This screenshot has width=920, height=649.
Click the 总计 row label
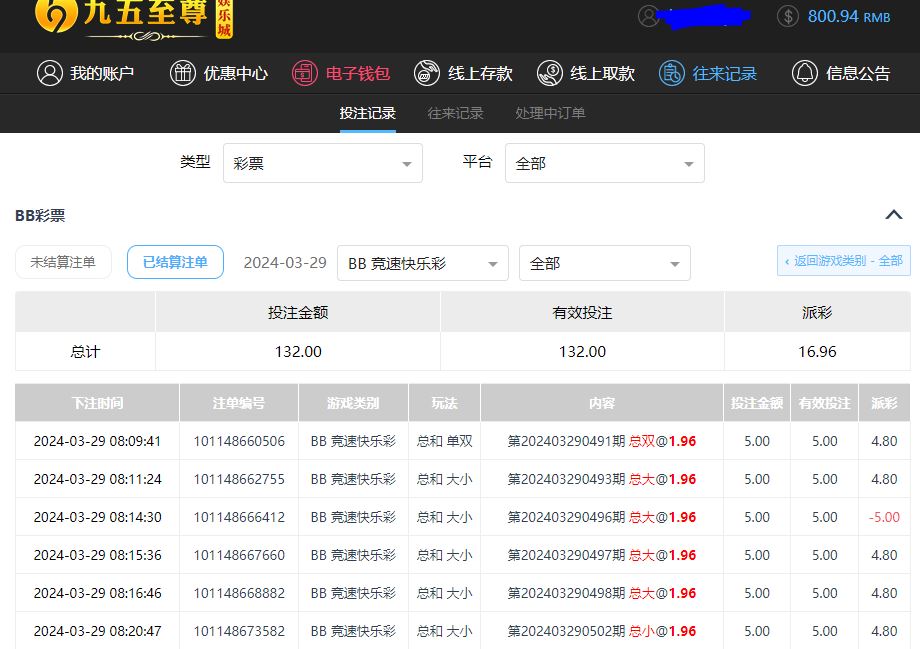click(85, 351)
